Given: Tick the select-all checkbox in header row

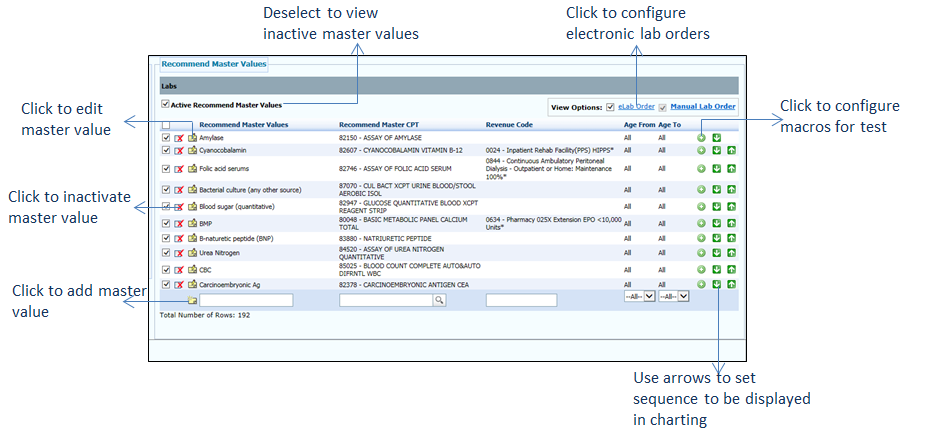Looking at the screenshot, I should pyautogui.click(x=166, y=125).
